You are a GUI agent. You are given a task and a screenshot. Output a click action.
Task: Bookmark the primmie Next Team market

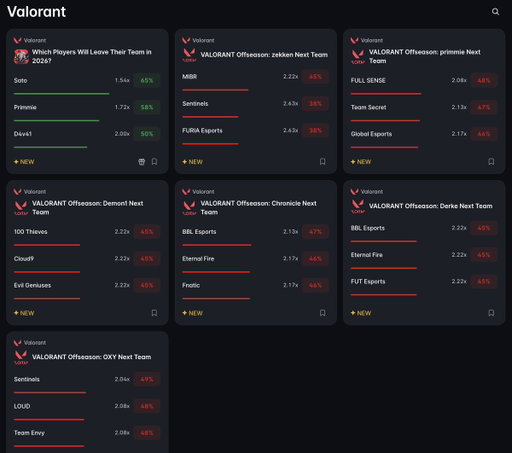(491, 162)
